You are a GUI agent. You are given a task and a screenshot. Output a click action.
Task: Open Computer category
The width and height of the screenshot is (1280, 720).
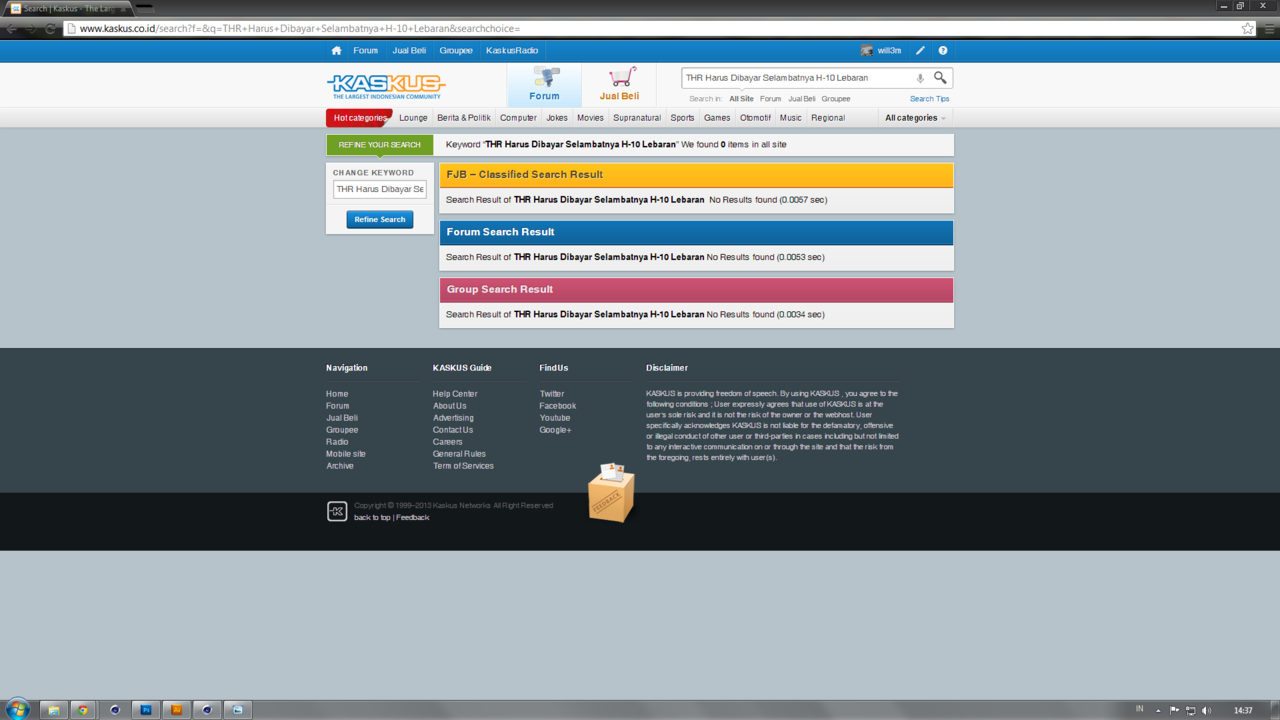(518, 118)
